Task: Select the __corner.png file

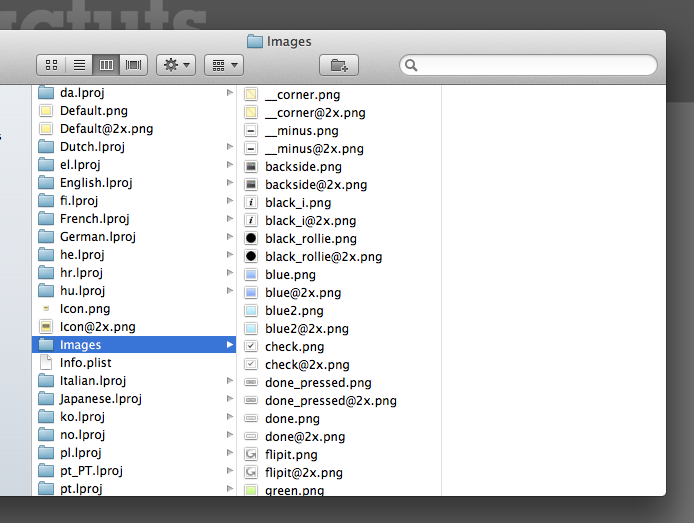Action: click(x=339, y=94)
